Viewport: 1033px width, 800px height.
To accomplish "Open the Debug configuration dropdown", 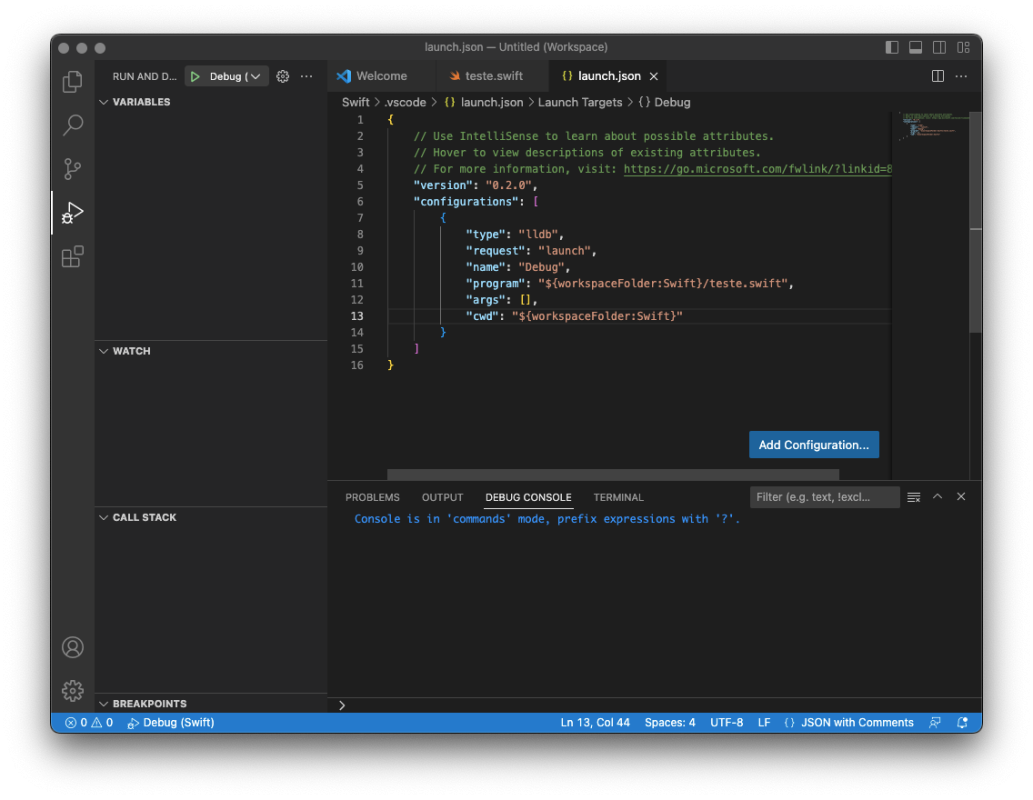I will 255,75.
